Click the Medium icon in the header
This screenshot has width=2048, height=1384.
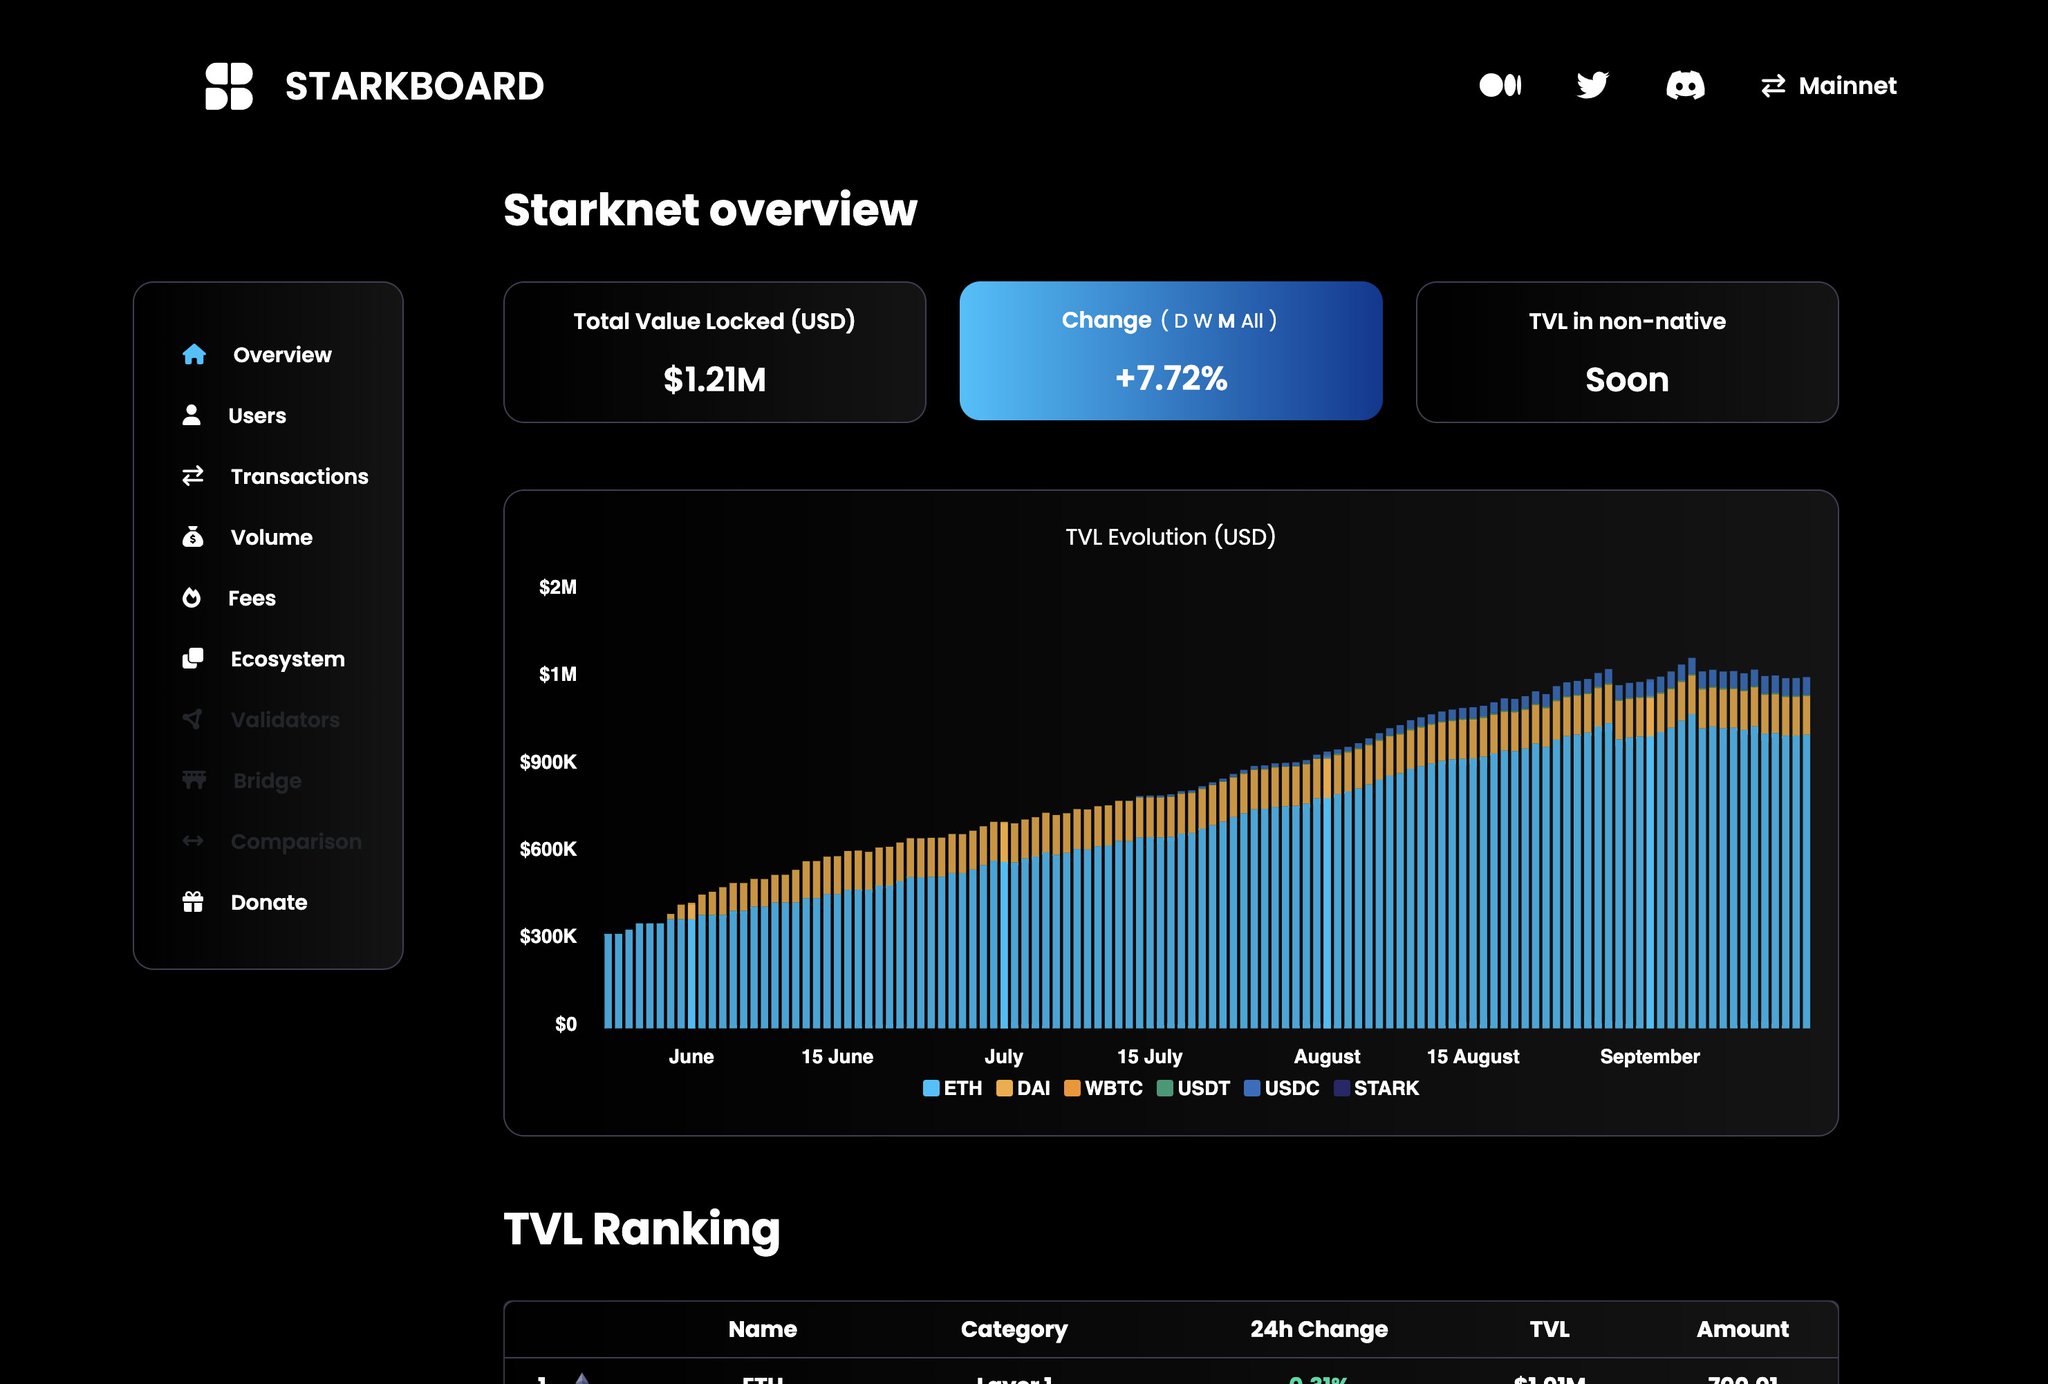(x=1502, y=86)
